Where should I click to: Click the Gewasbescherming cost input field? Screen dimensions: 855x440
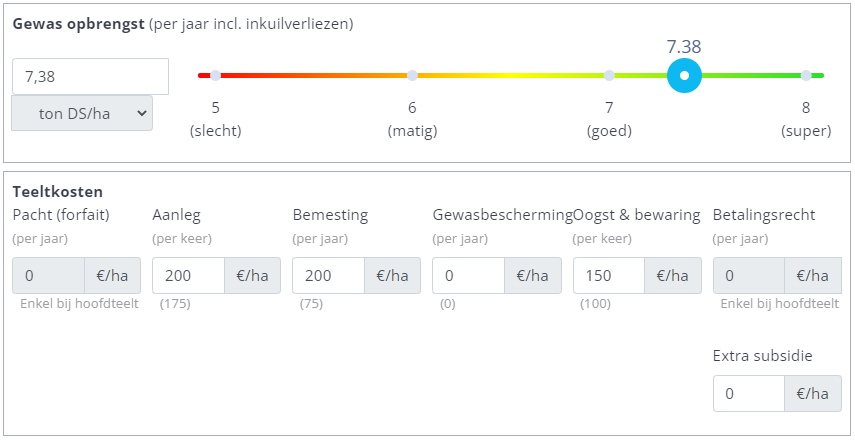pos(468,275)
